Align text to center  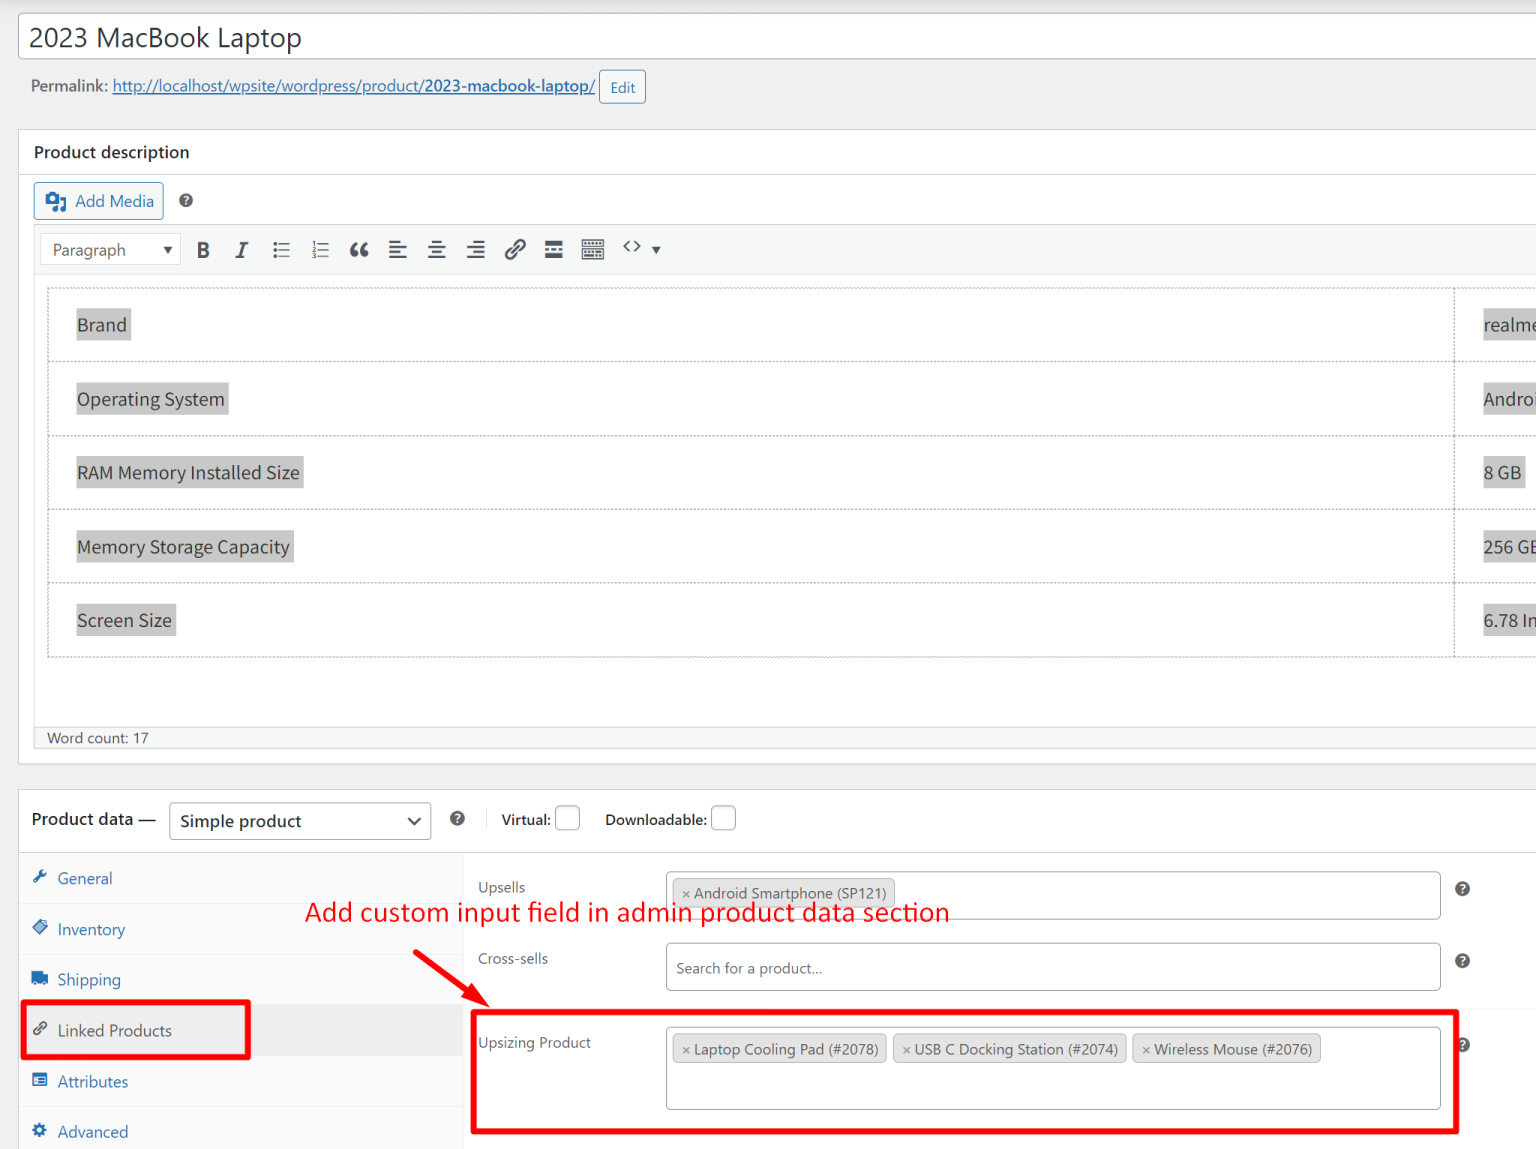point(436,249)
